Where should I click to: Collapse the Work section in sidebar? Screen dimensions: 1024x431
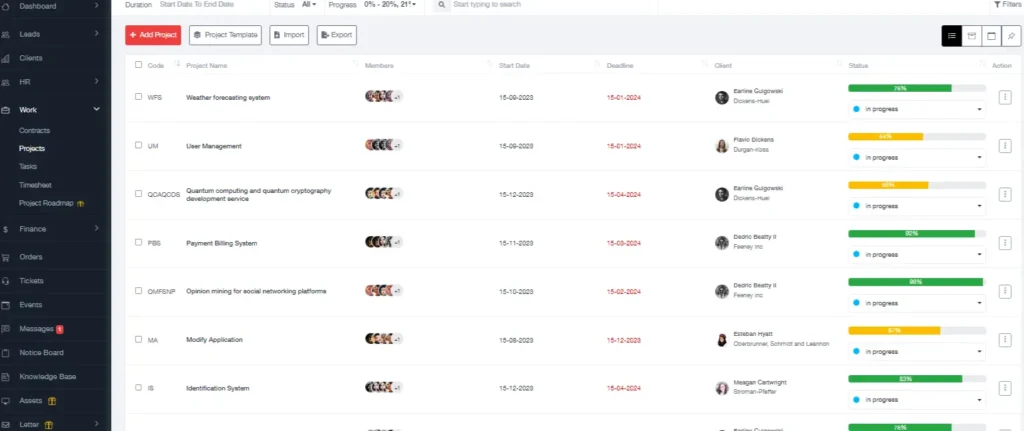[96, 110]
